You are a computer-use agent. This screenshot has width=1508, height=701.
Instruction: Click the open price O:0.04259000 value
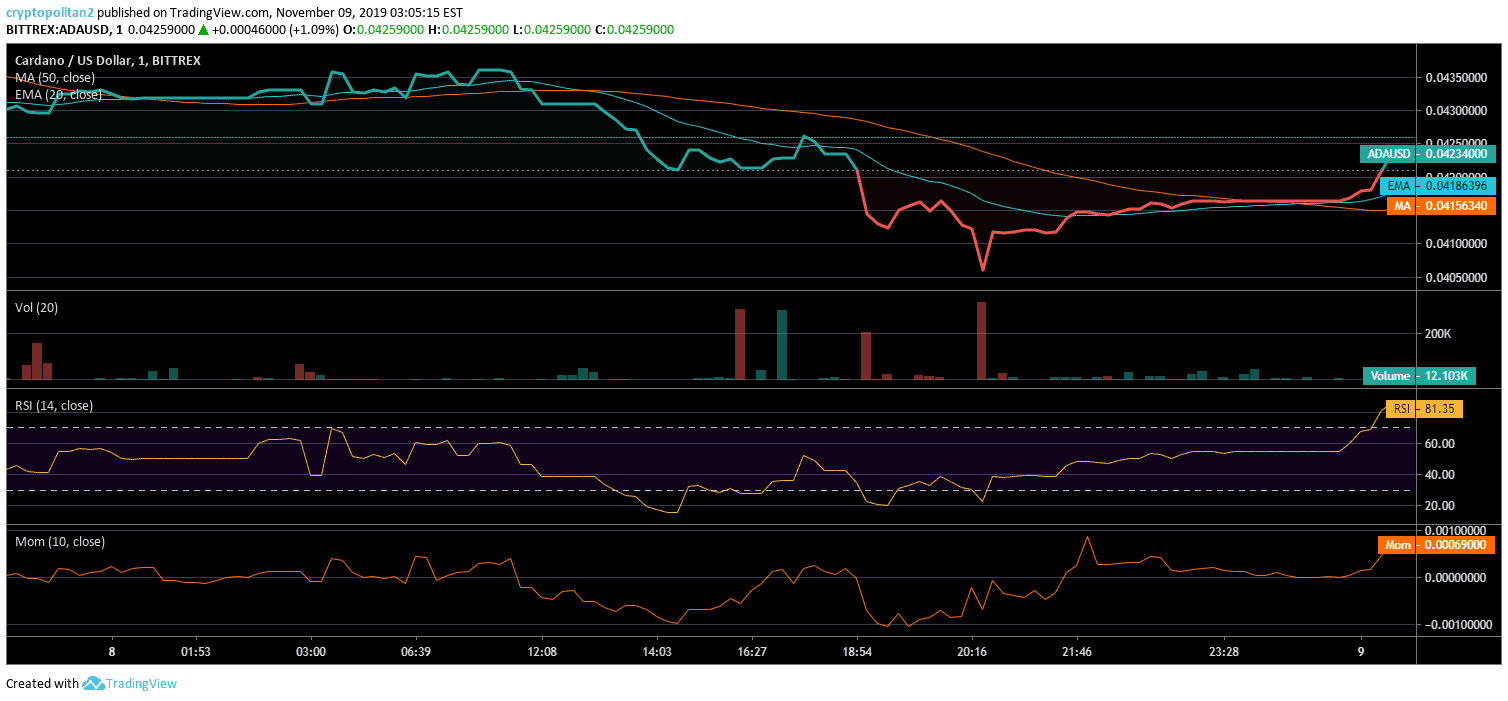(x=382, y=30)
